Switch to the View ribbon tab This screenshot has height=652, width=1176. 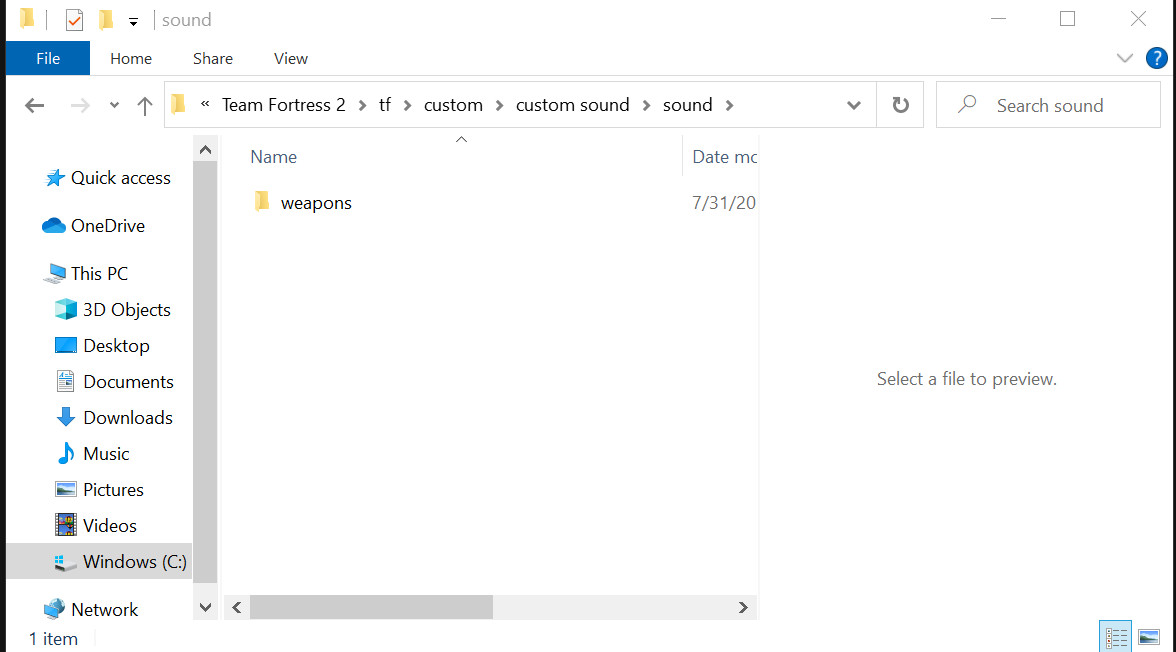click(290, 58)
